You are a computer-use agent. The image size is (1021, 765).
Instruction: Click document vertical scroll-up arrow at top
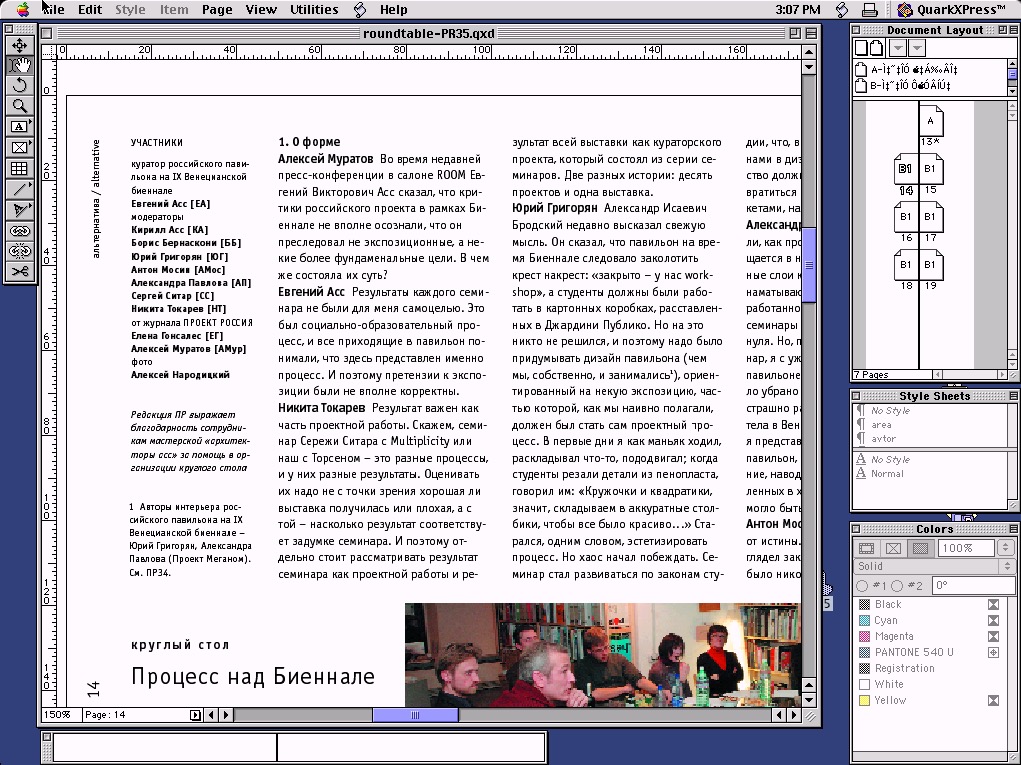click(809, 51)
